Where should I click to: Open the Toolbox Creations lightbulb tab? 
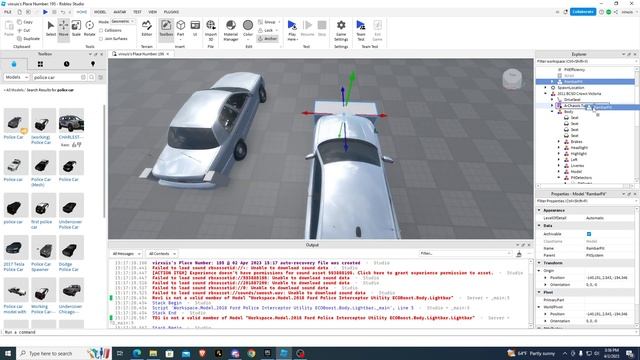click(93, 64)
